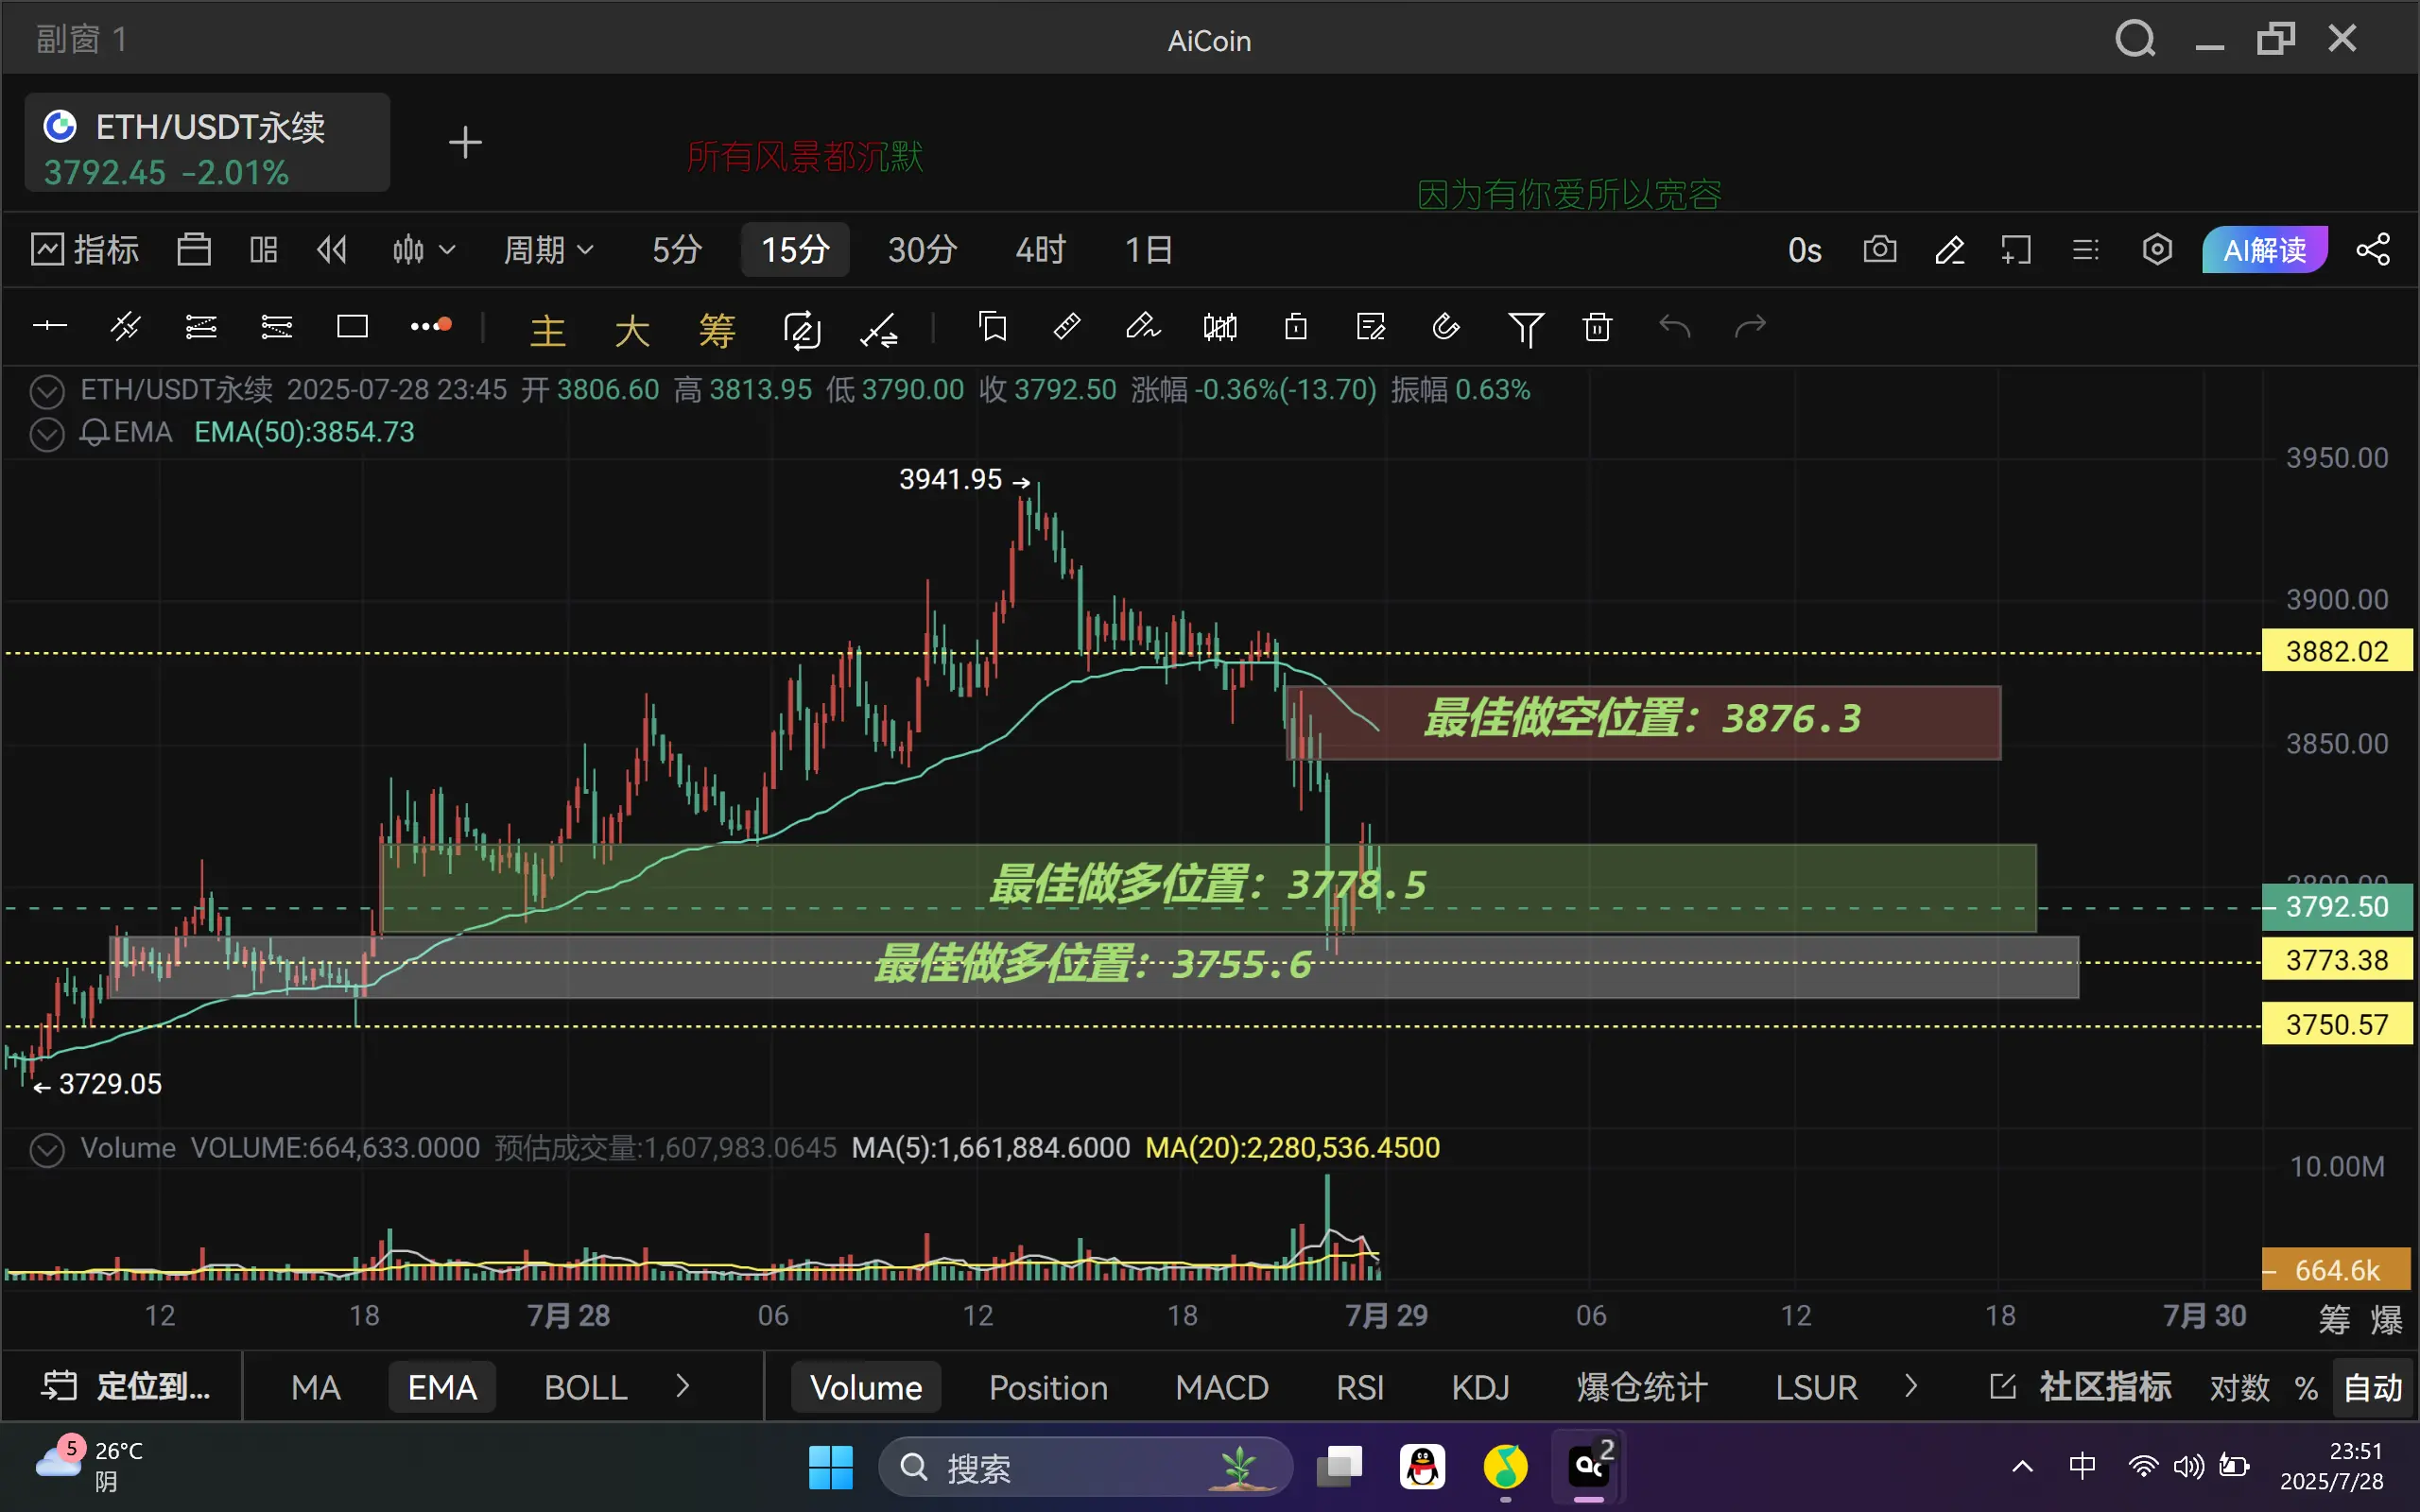Click the rewind replay icon
Viewport: 2420px width, 1512px height.
coord(332,249)
